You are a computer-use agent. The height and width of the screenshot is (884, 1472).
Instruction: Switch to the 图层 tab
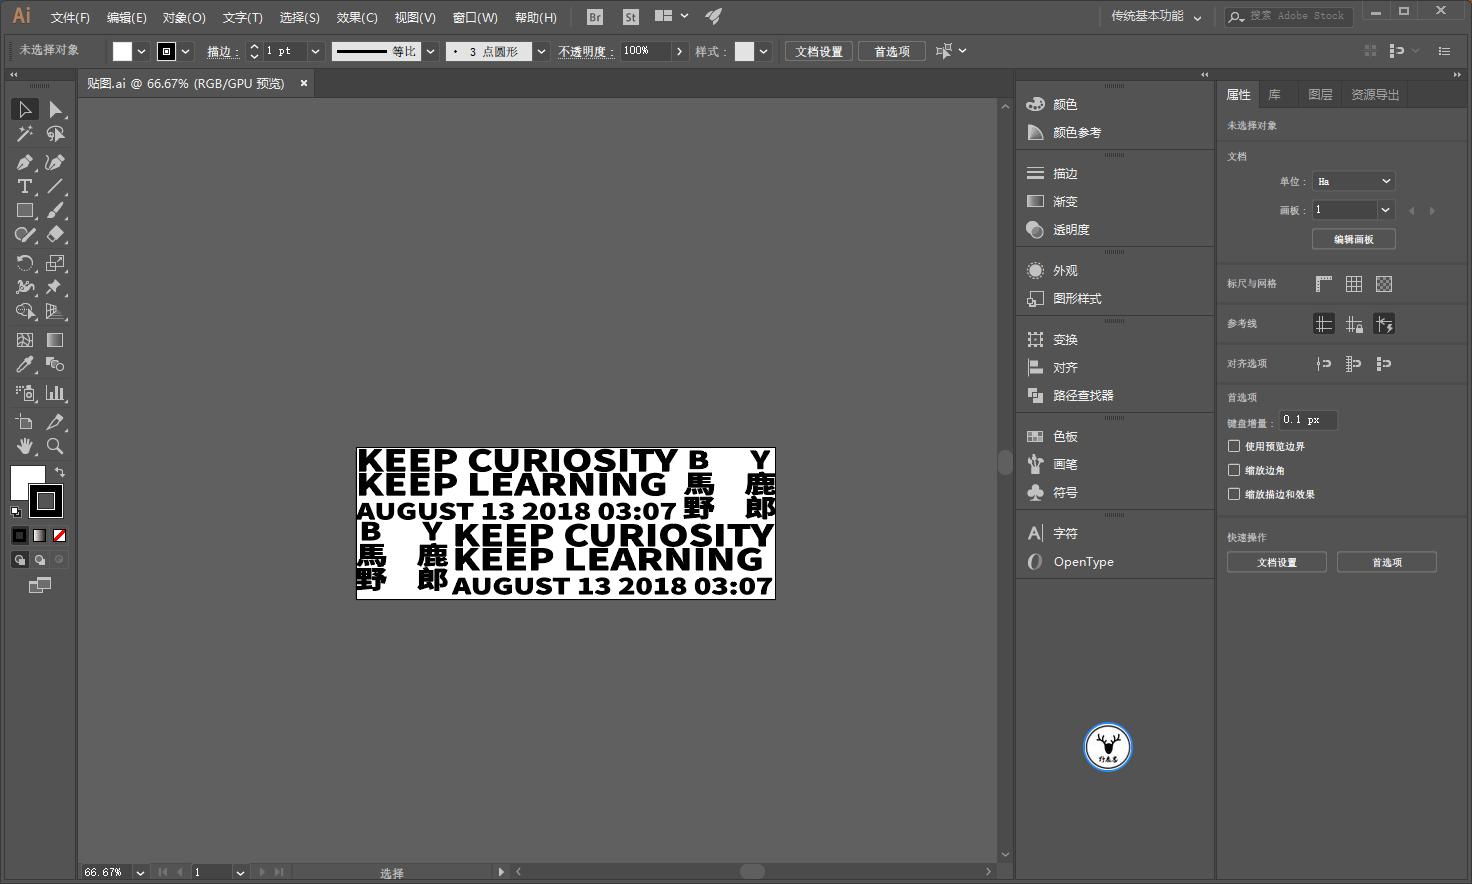pyautogui.click(x=1320, y=94)
